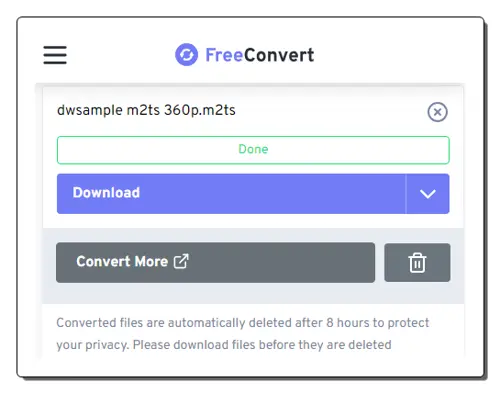Click the purple "Free" part of the logo

[x=224, y=55]
